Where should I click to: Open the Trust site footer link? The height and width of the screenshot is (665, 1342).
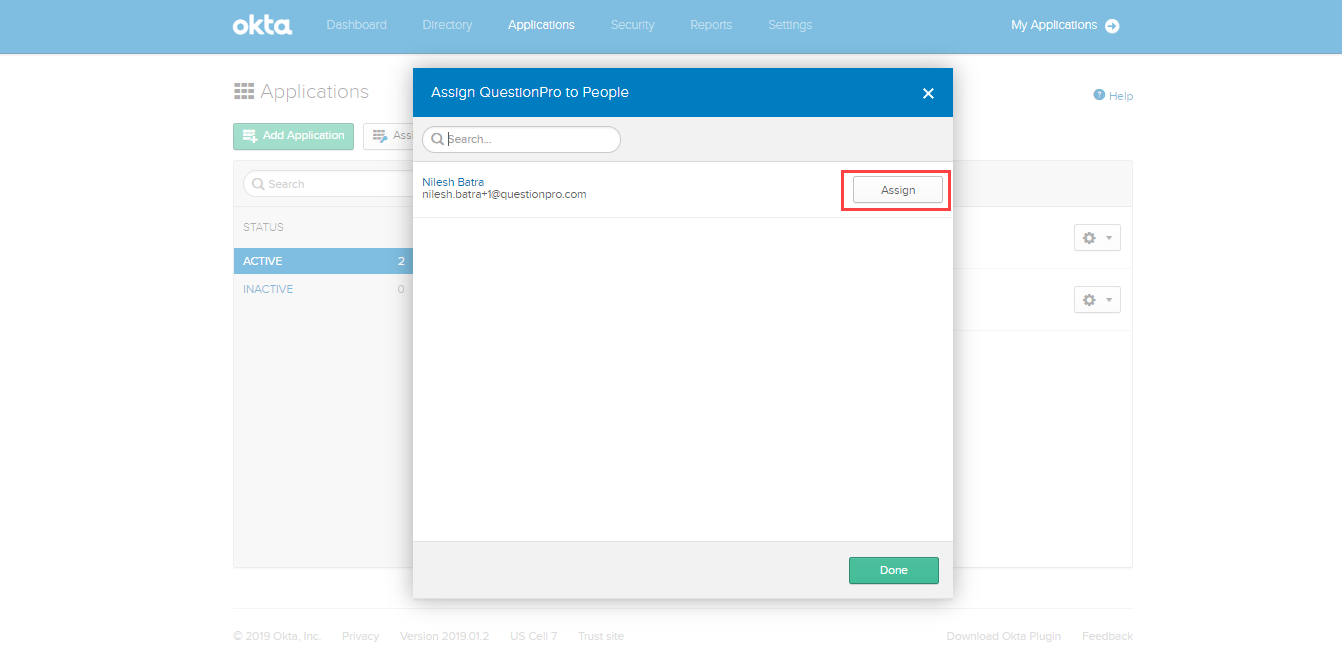click(x=601, y=636)
